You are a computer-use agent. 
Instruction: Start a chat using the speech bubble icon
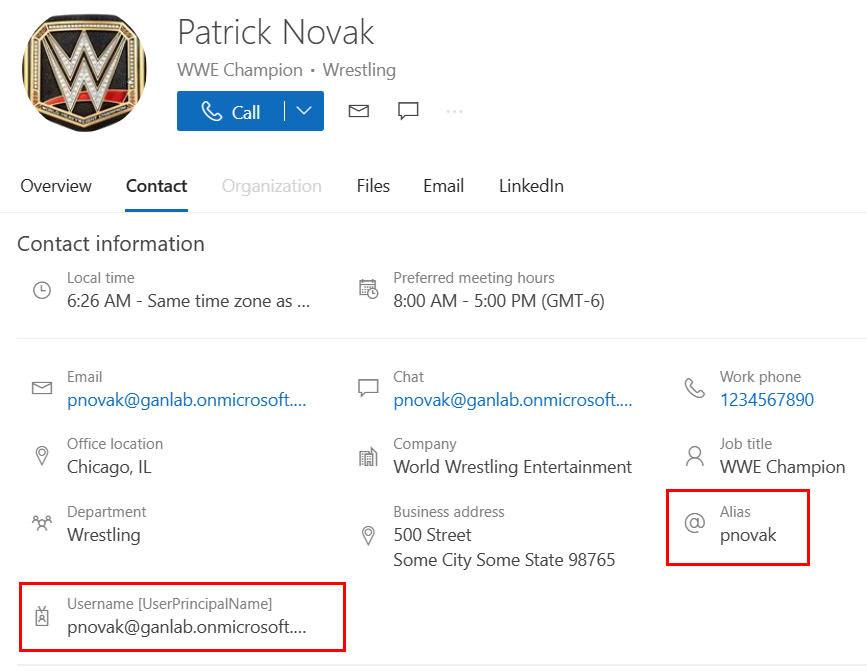(x=408, y=111)
